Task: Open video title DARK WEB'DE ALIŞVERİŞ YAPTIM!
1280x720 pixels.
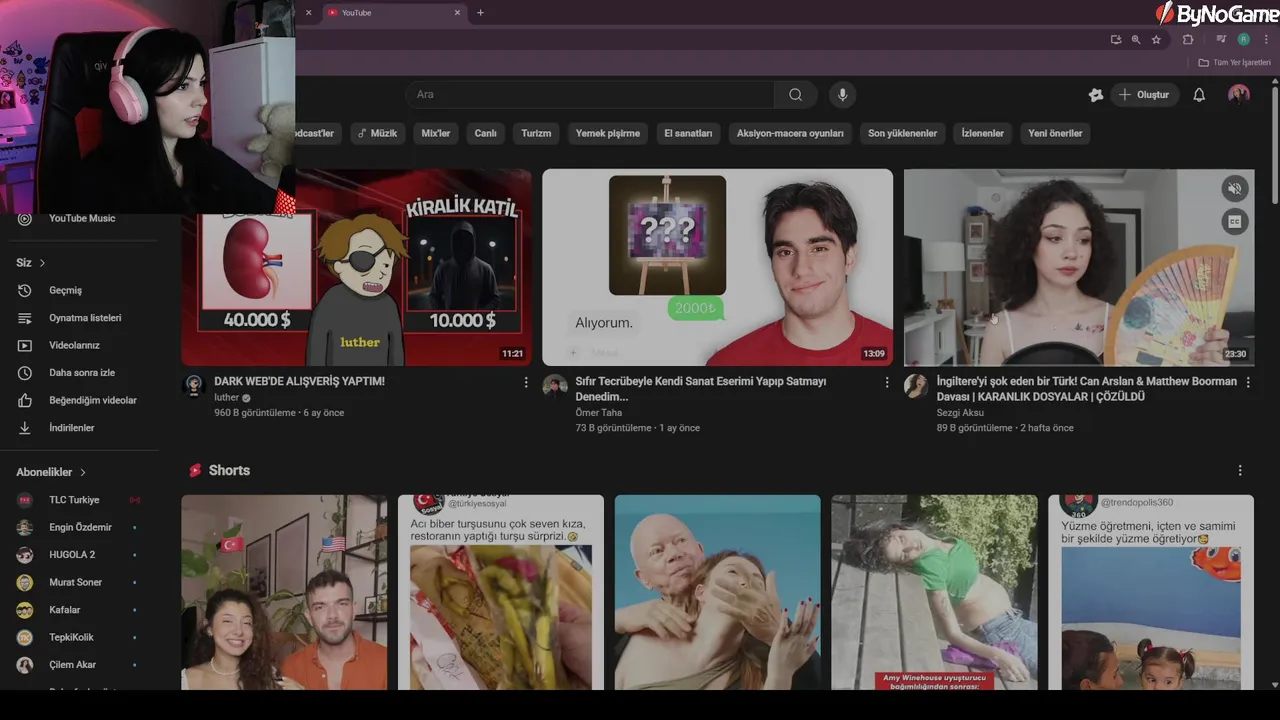Action: (x=299, y=381)
